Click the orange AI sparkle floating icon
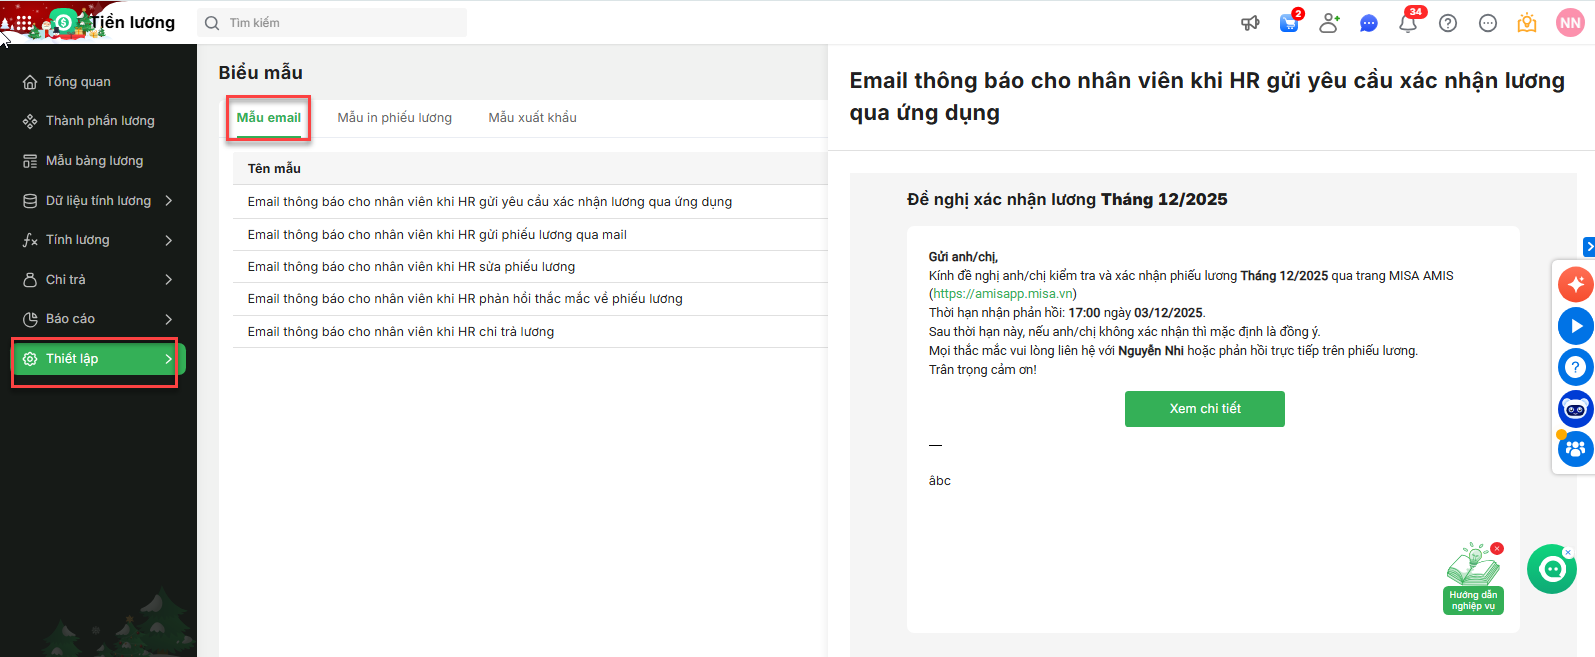Image resolution: width=1595 pixels, height=657 pixels. click(1575, 284)
